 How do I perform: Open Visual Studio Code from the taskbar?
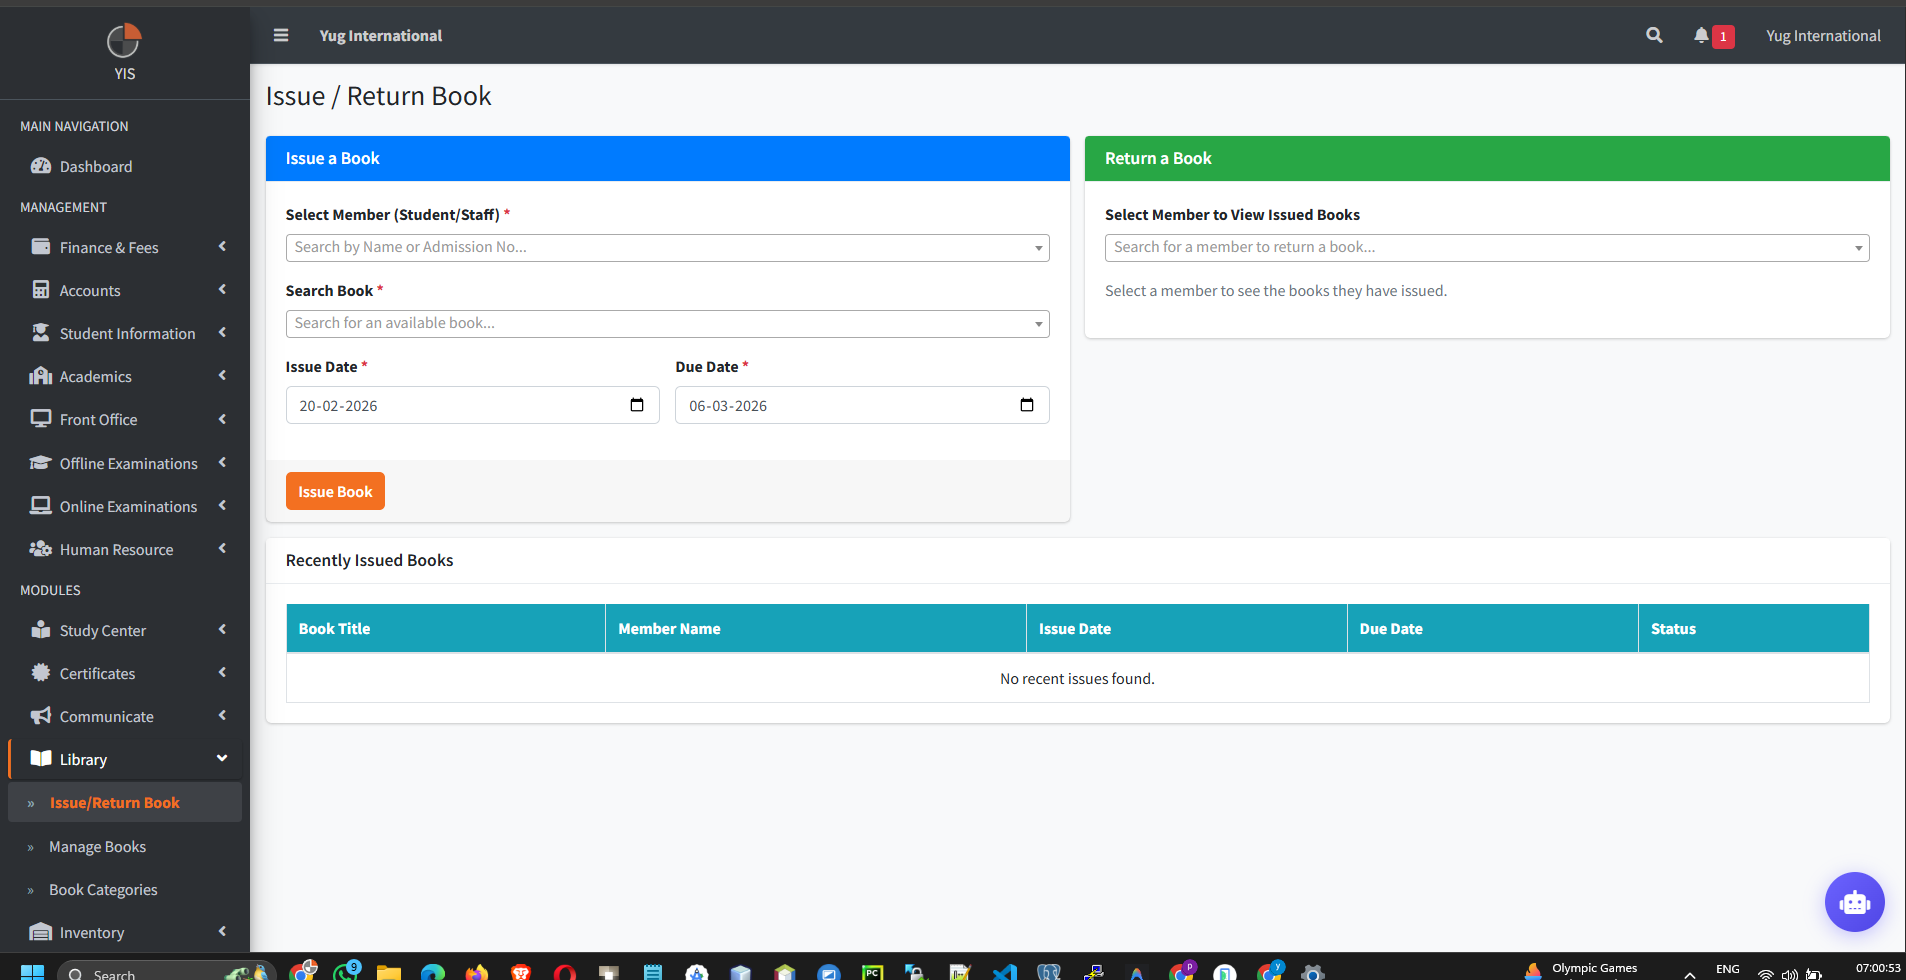click(x=1005, y=970)
